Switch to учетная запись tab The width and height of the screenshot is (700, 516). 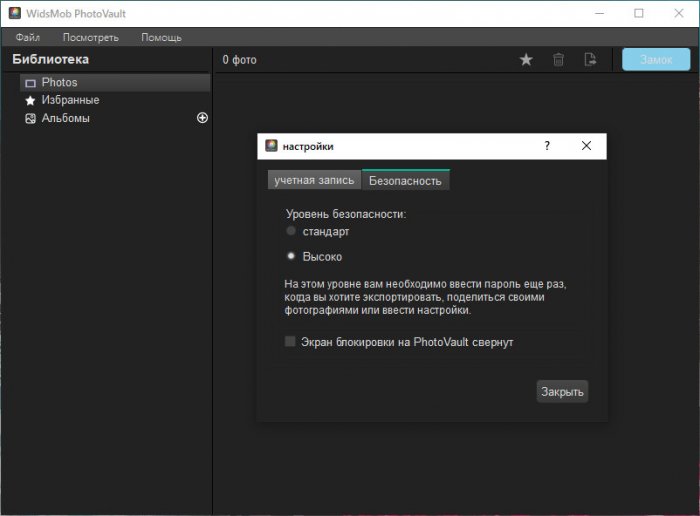pyautogui.click(x=314, y=180)
